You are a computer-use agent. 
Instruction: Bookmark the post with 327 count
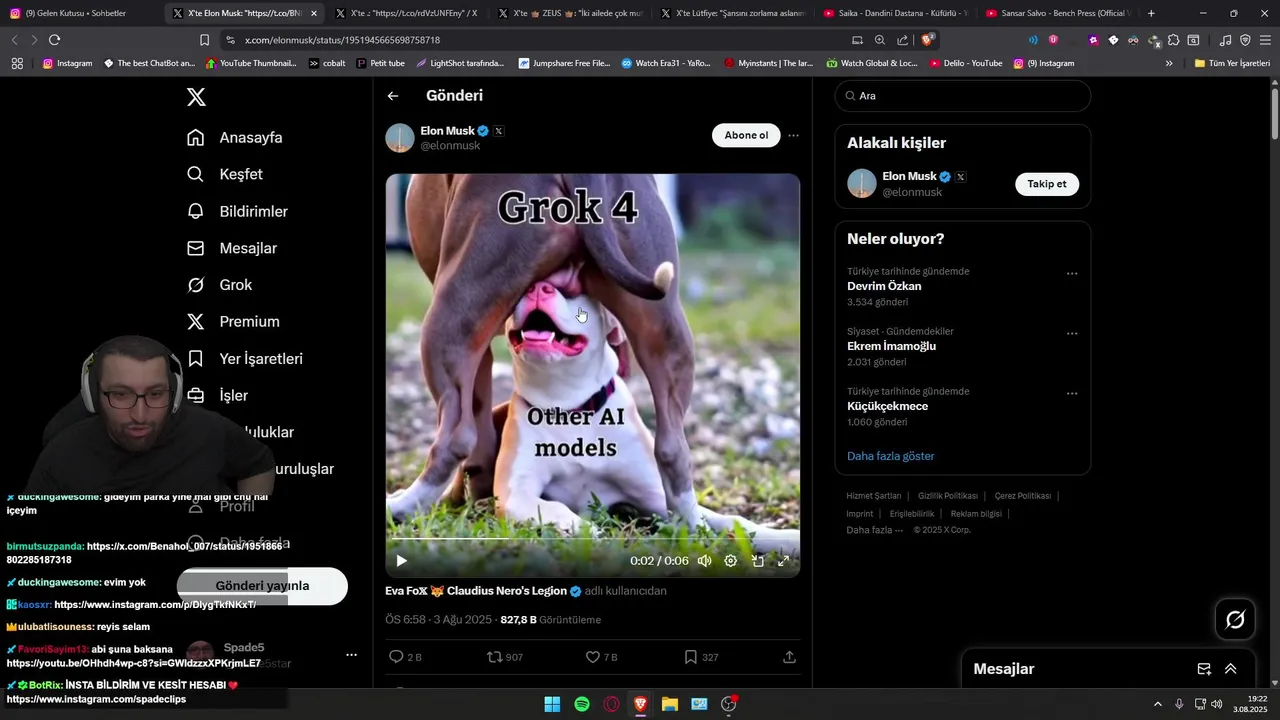click(701, 657)
